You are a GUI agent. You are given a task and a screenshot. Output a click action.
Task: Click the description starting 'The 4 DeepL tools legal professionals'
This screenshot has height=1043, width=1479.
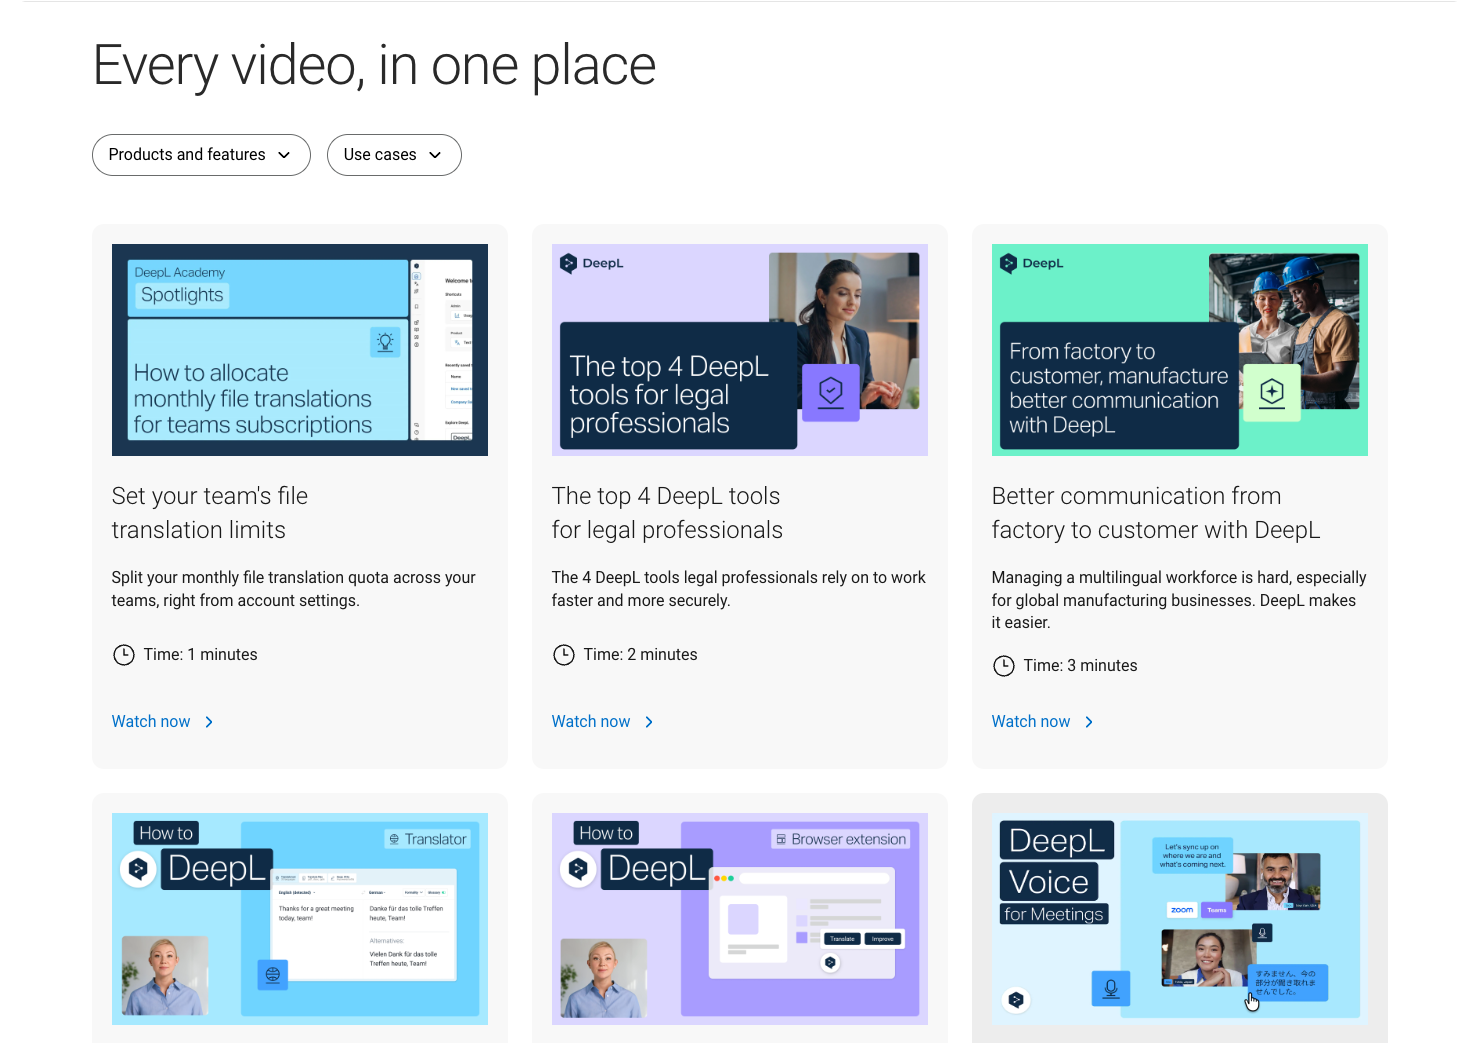coord(739,589)
